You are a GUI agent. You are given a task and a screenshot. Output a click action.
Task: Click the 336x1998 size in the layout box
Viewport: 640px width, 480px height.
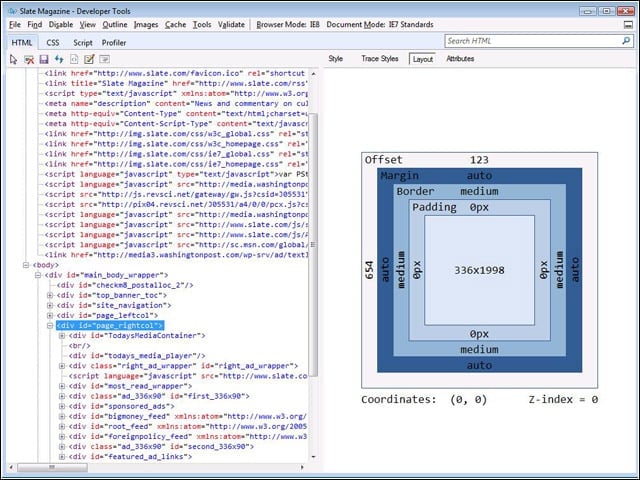479,270
